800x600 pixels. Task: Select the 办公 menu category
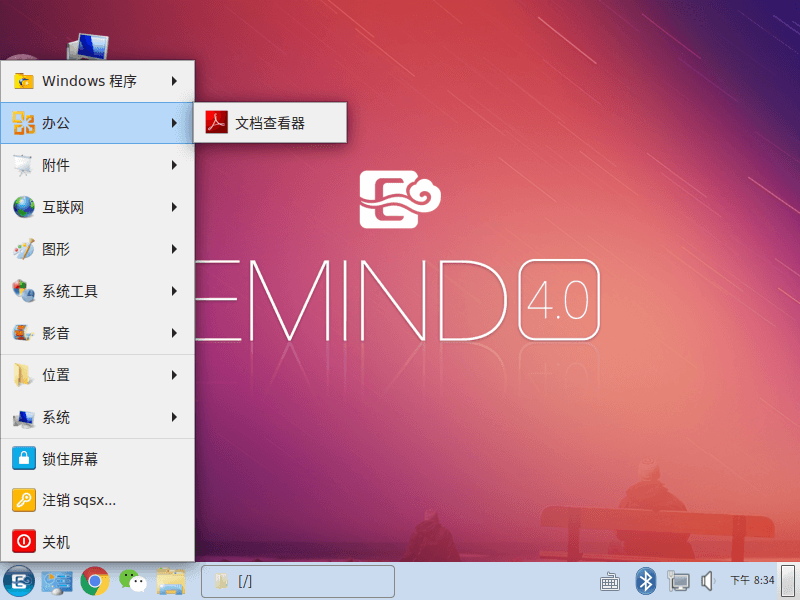[97, 123]
